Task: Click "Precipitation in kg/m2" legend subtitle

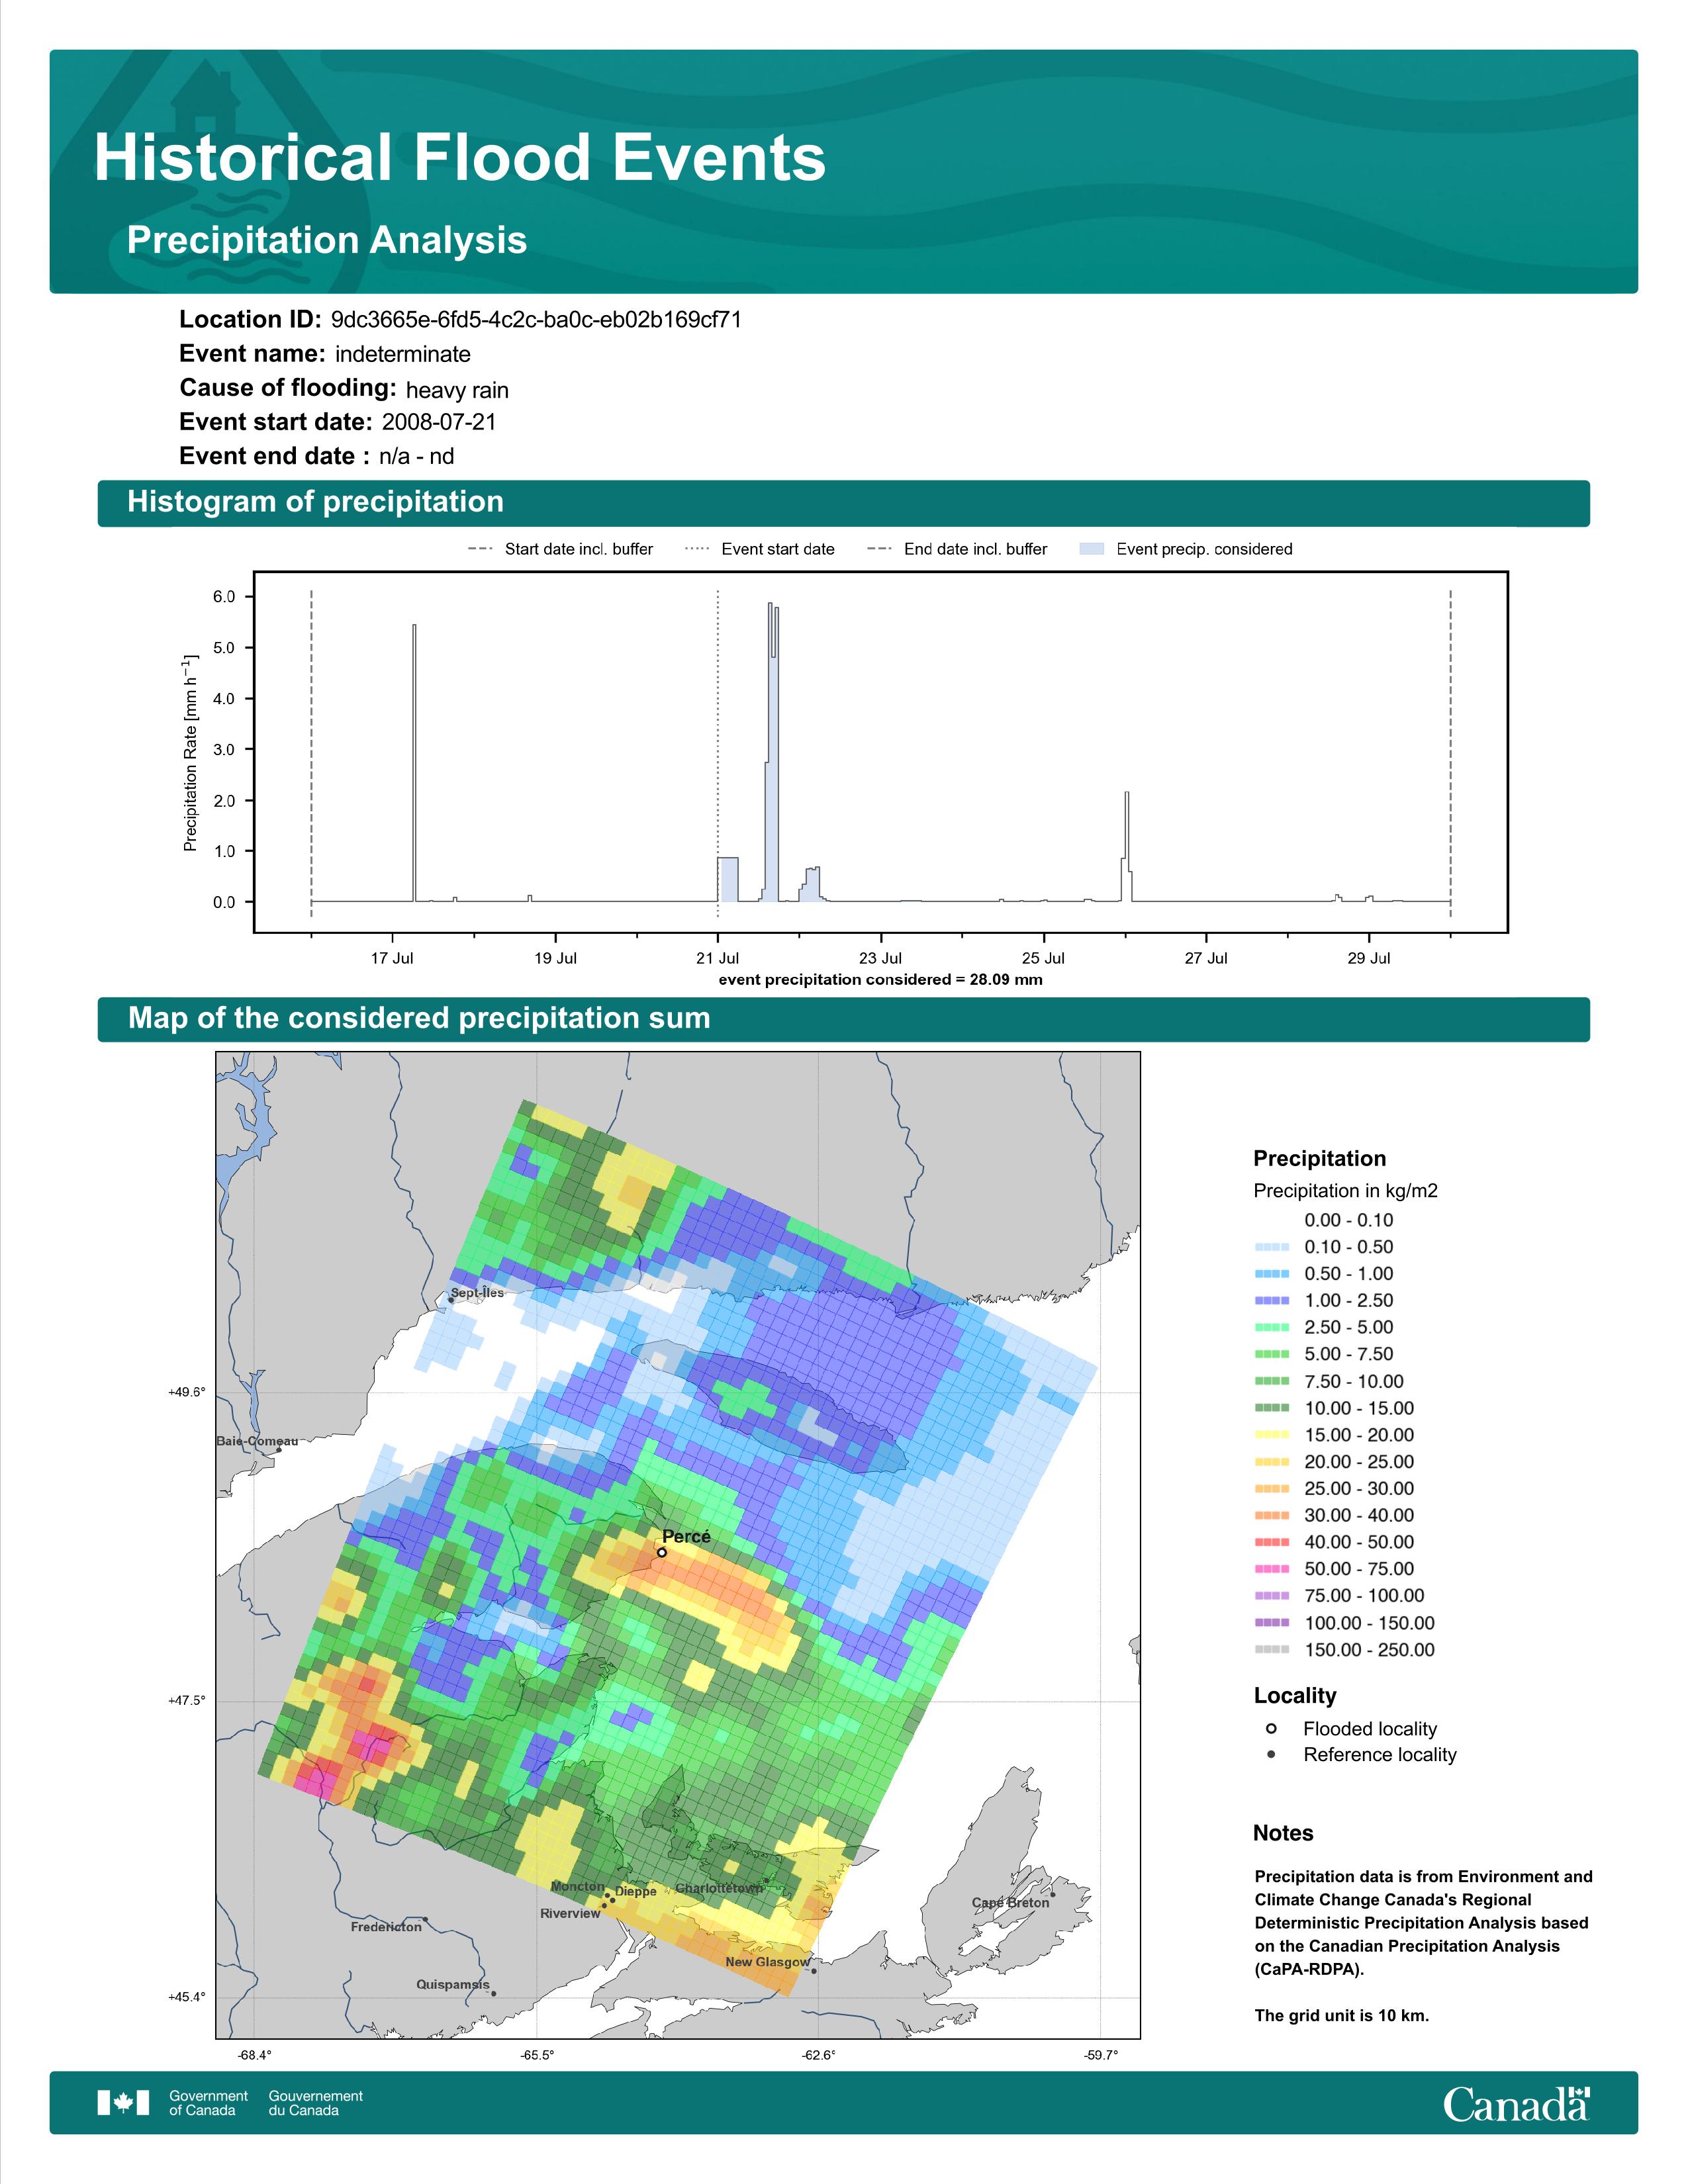Action: (x=1345, y=1191)
